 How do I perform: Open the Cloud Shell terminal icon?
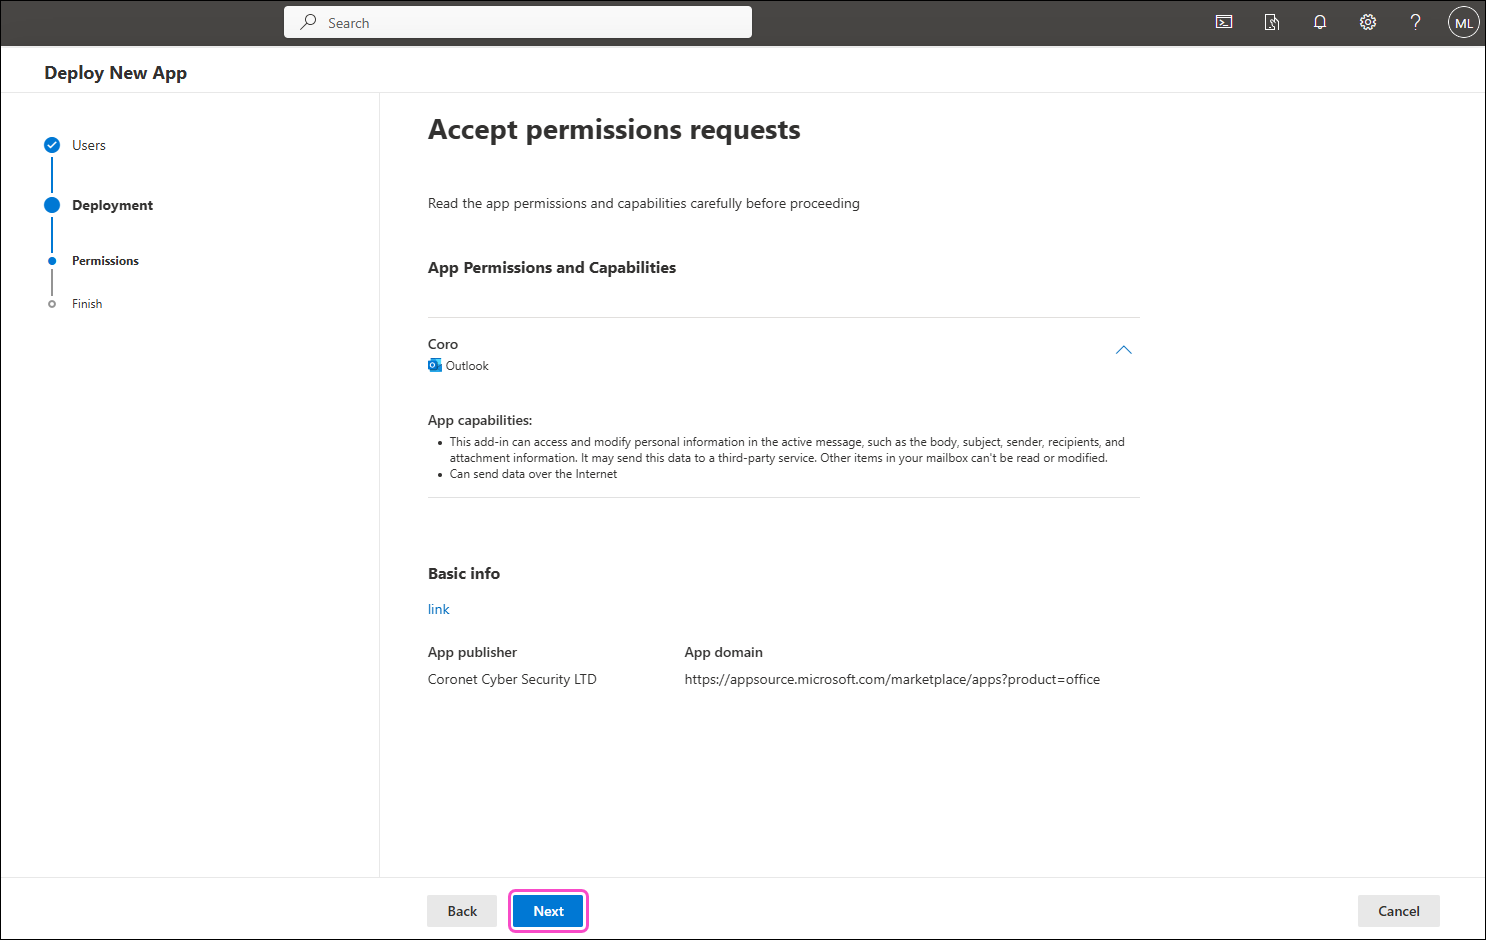[x=1223, y=22]
